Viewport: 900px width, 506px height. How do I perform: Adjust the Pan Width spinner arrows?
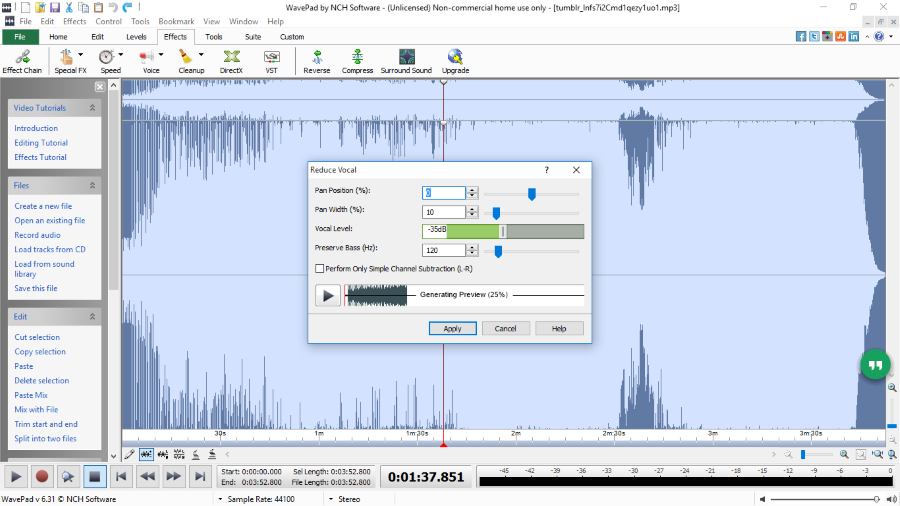click(472, 212)
